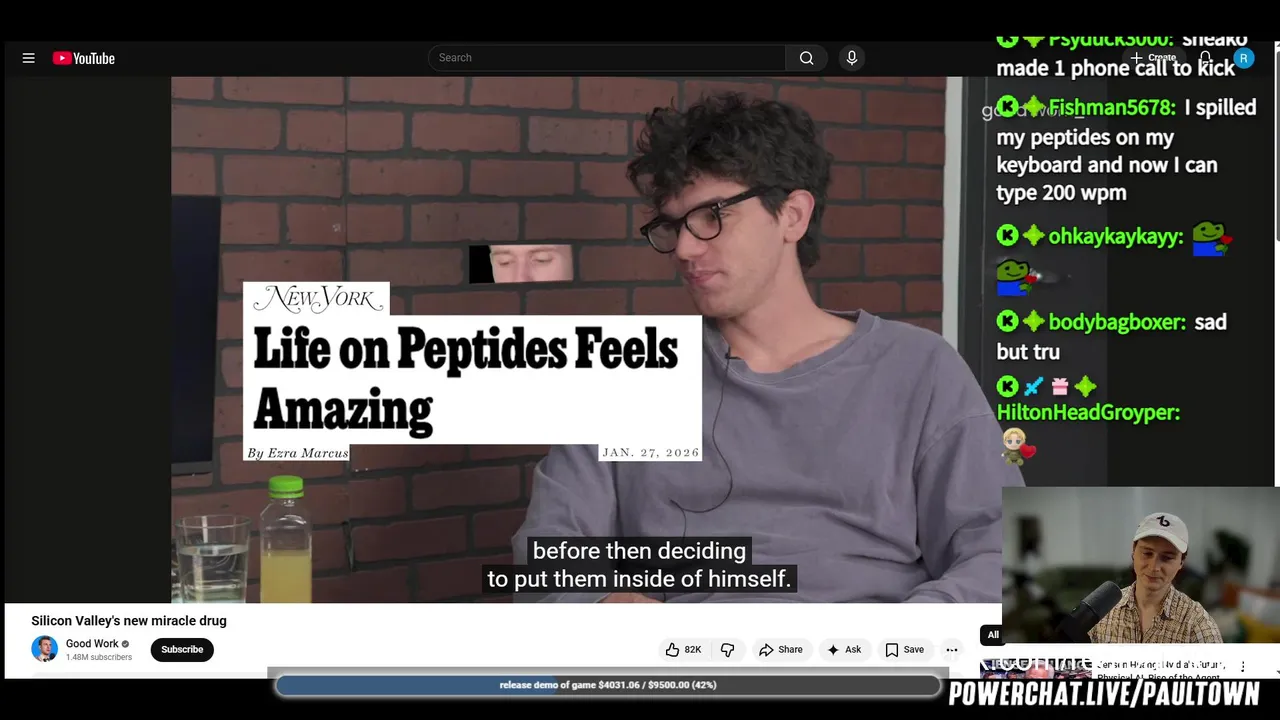The image size is (1280, 720).
Task: Click the JAN. 27, 2026 date label
Action: (650, 453)
